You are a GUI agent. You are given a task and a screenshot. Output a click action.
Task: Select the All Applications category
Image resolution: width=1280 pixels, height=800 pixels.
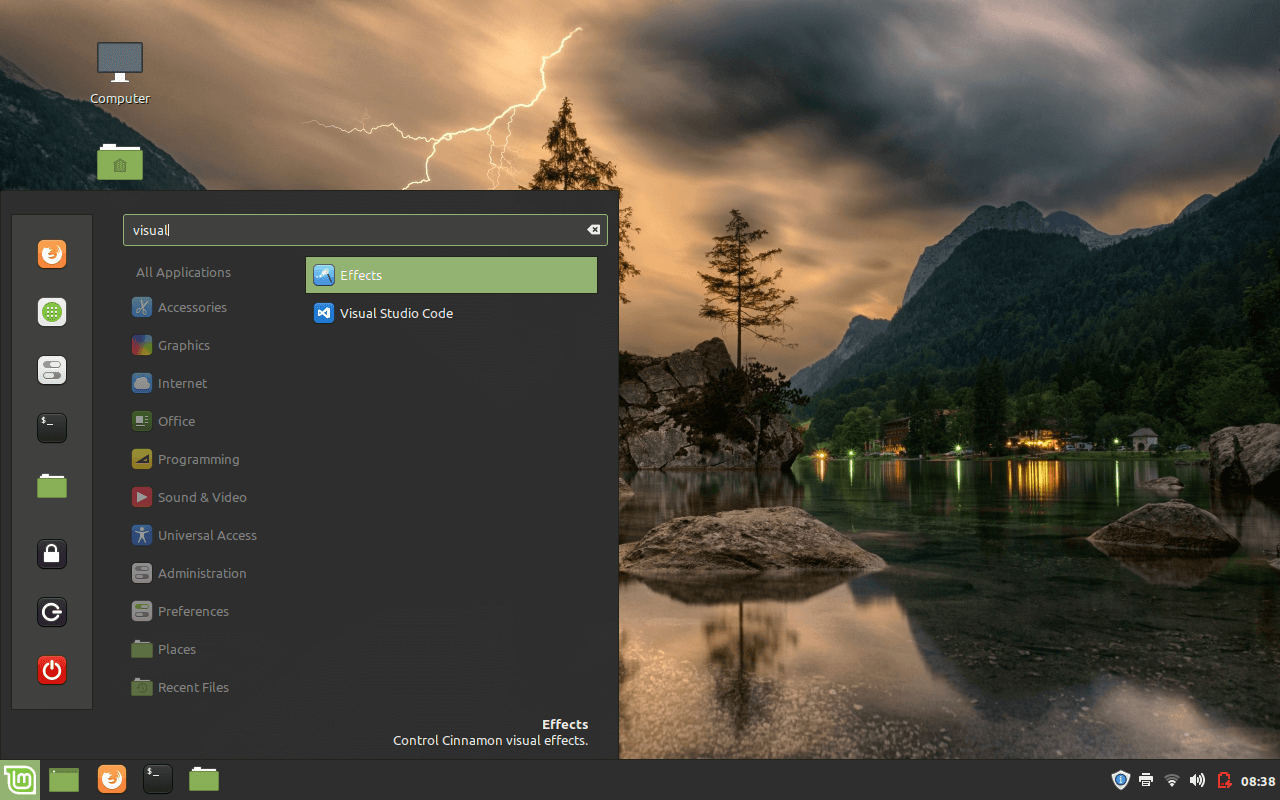pos(183,272)
